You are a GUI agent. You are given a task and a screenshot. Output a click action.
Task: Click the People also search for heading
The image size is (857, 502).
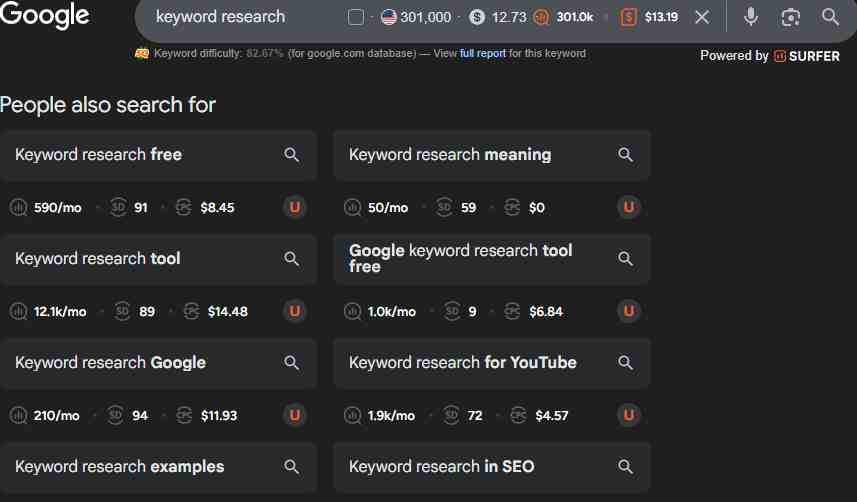[x=108, y=105]
